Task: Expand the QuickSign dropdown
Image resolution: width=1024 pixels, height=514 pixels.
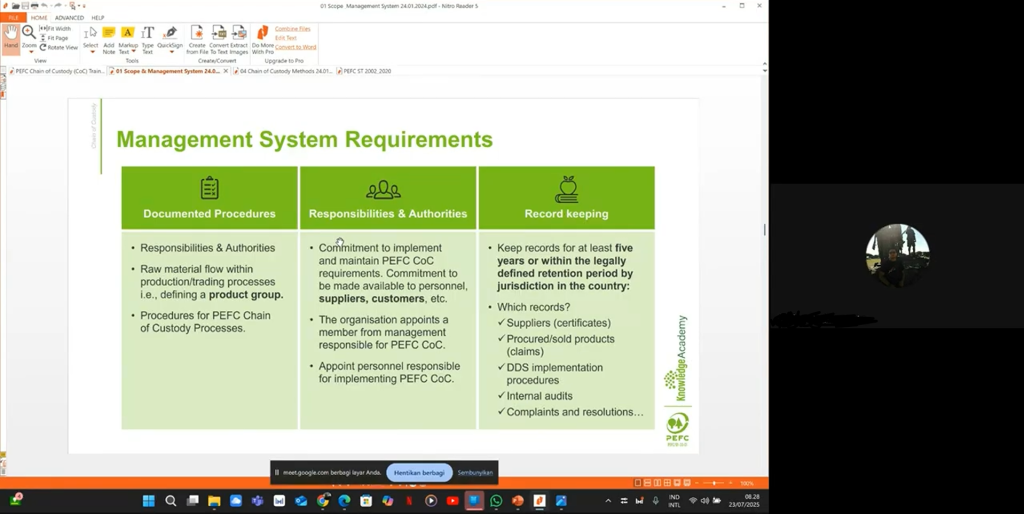Action: tap(170, 51)
